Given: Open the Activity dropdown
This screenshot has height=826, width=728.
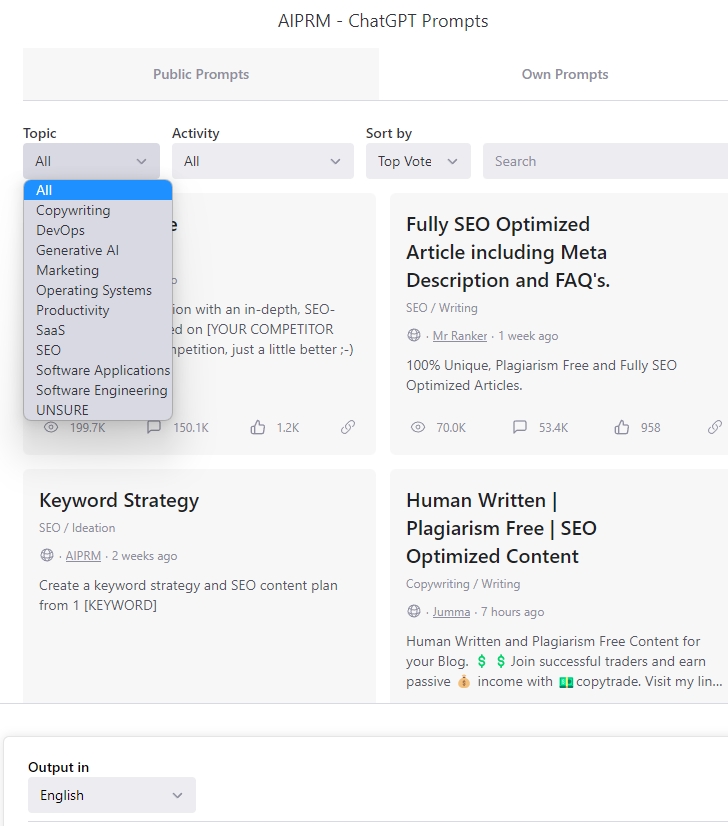Looking at the screenshot, I should [x=263, y=161].
